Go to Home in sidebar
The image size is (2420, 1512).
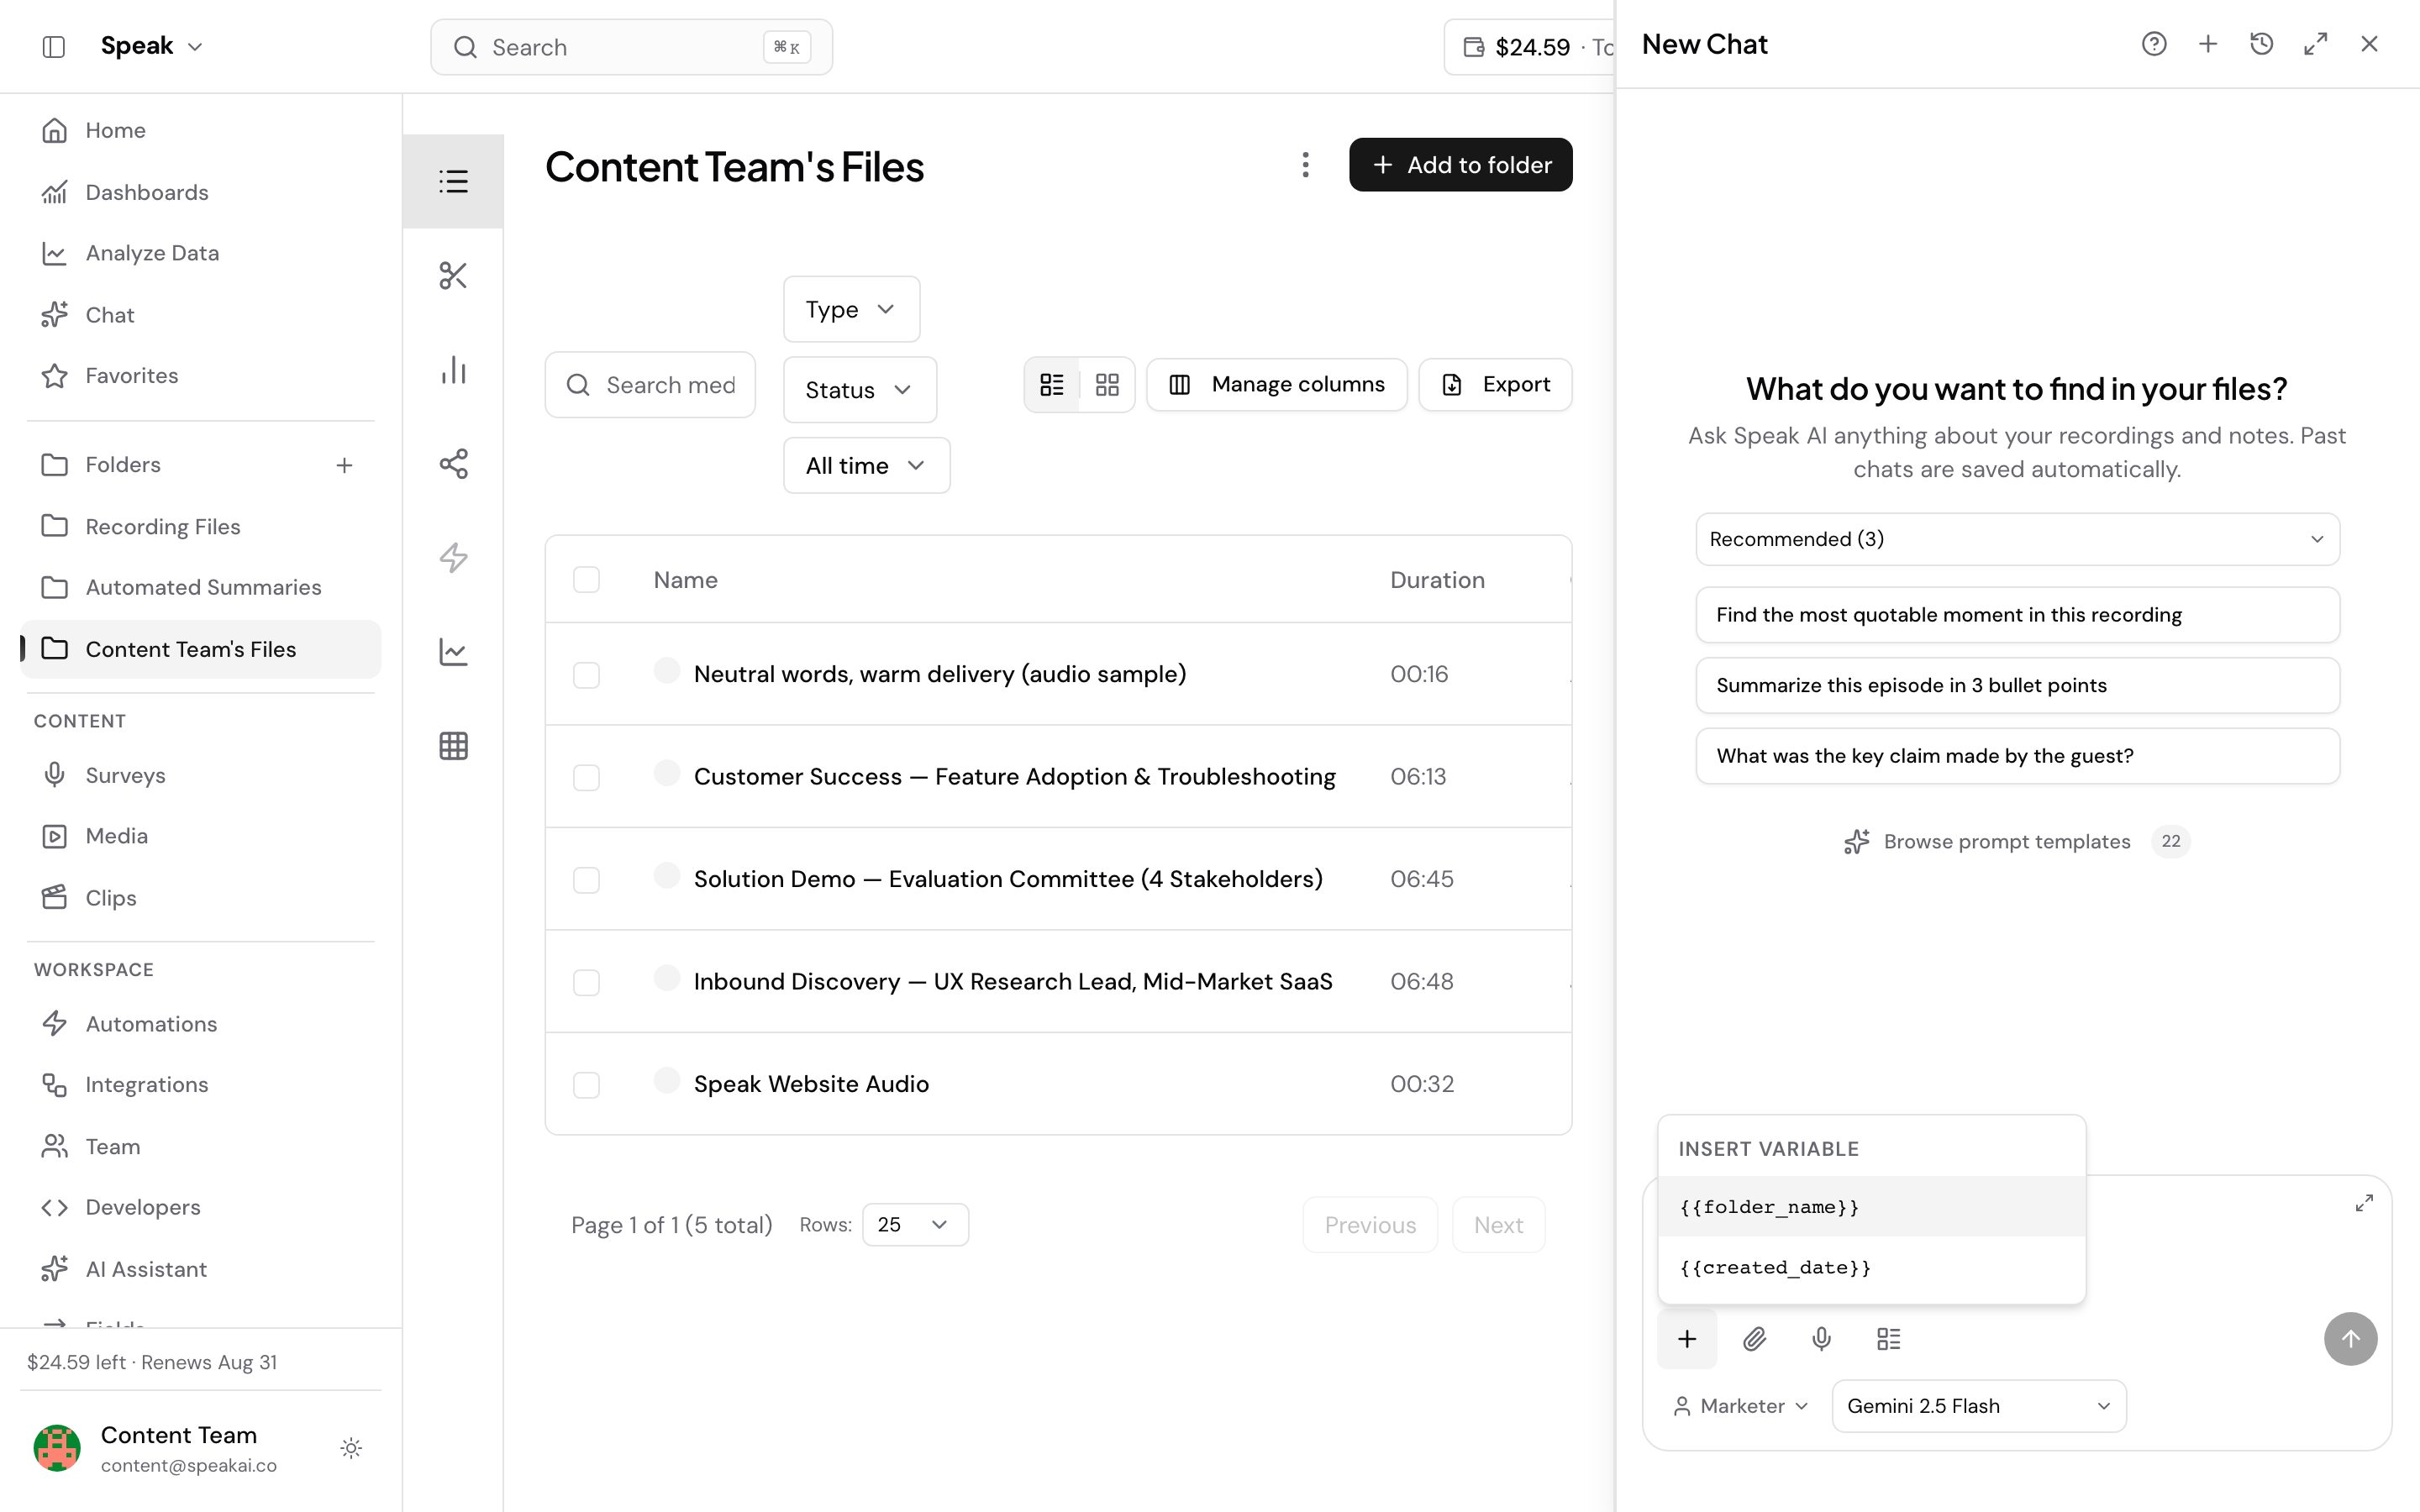200,131
